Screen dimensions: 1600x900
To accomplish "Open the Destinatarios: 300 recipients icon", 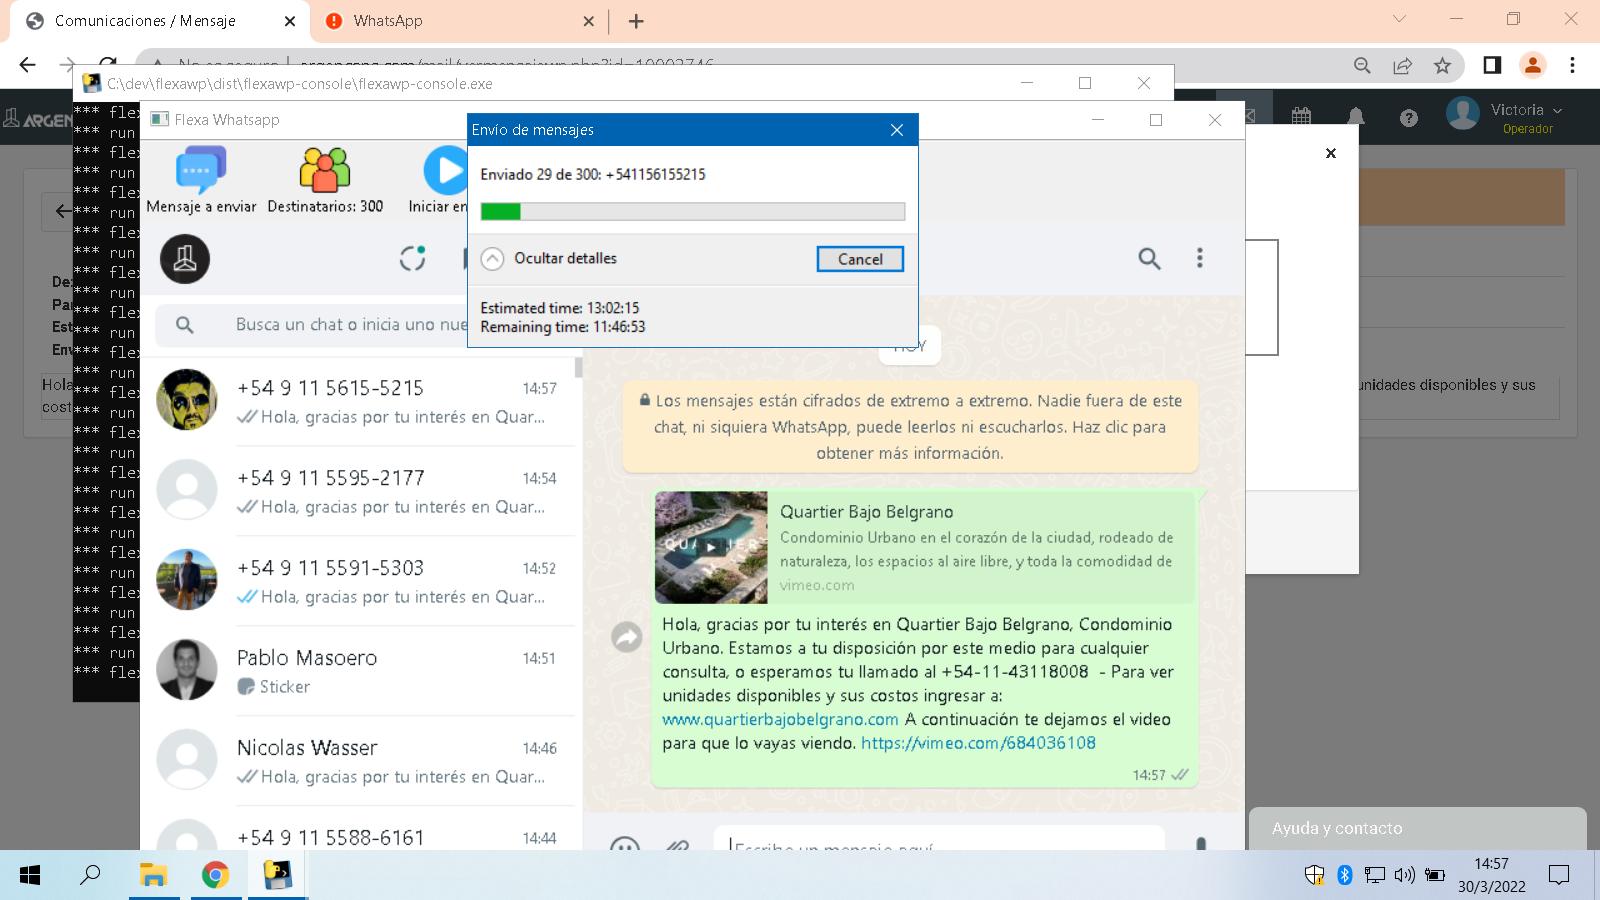I will point(325,170).
